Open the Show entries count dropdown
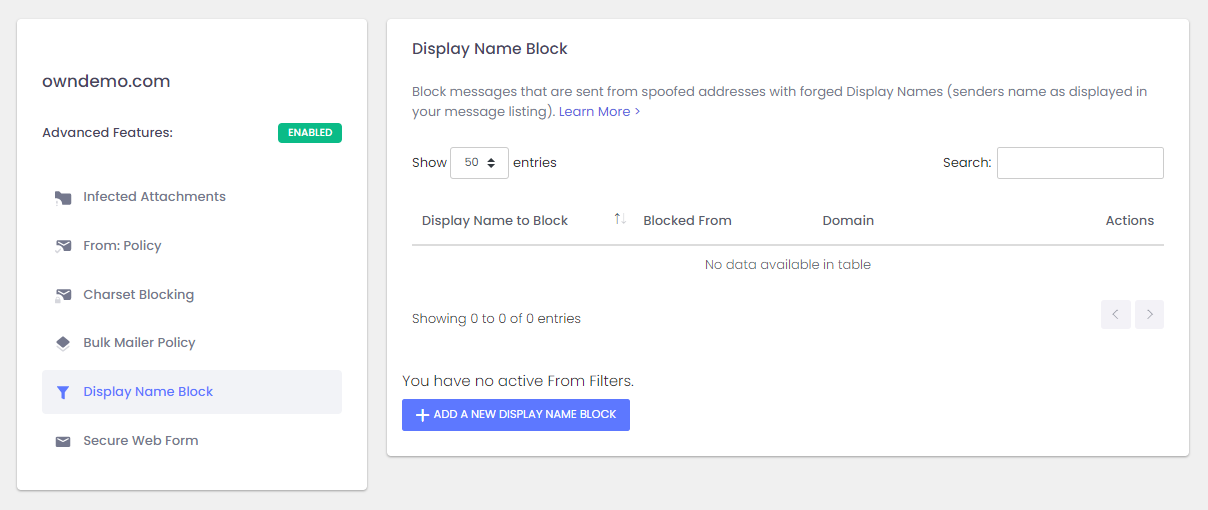 [479, 163]
